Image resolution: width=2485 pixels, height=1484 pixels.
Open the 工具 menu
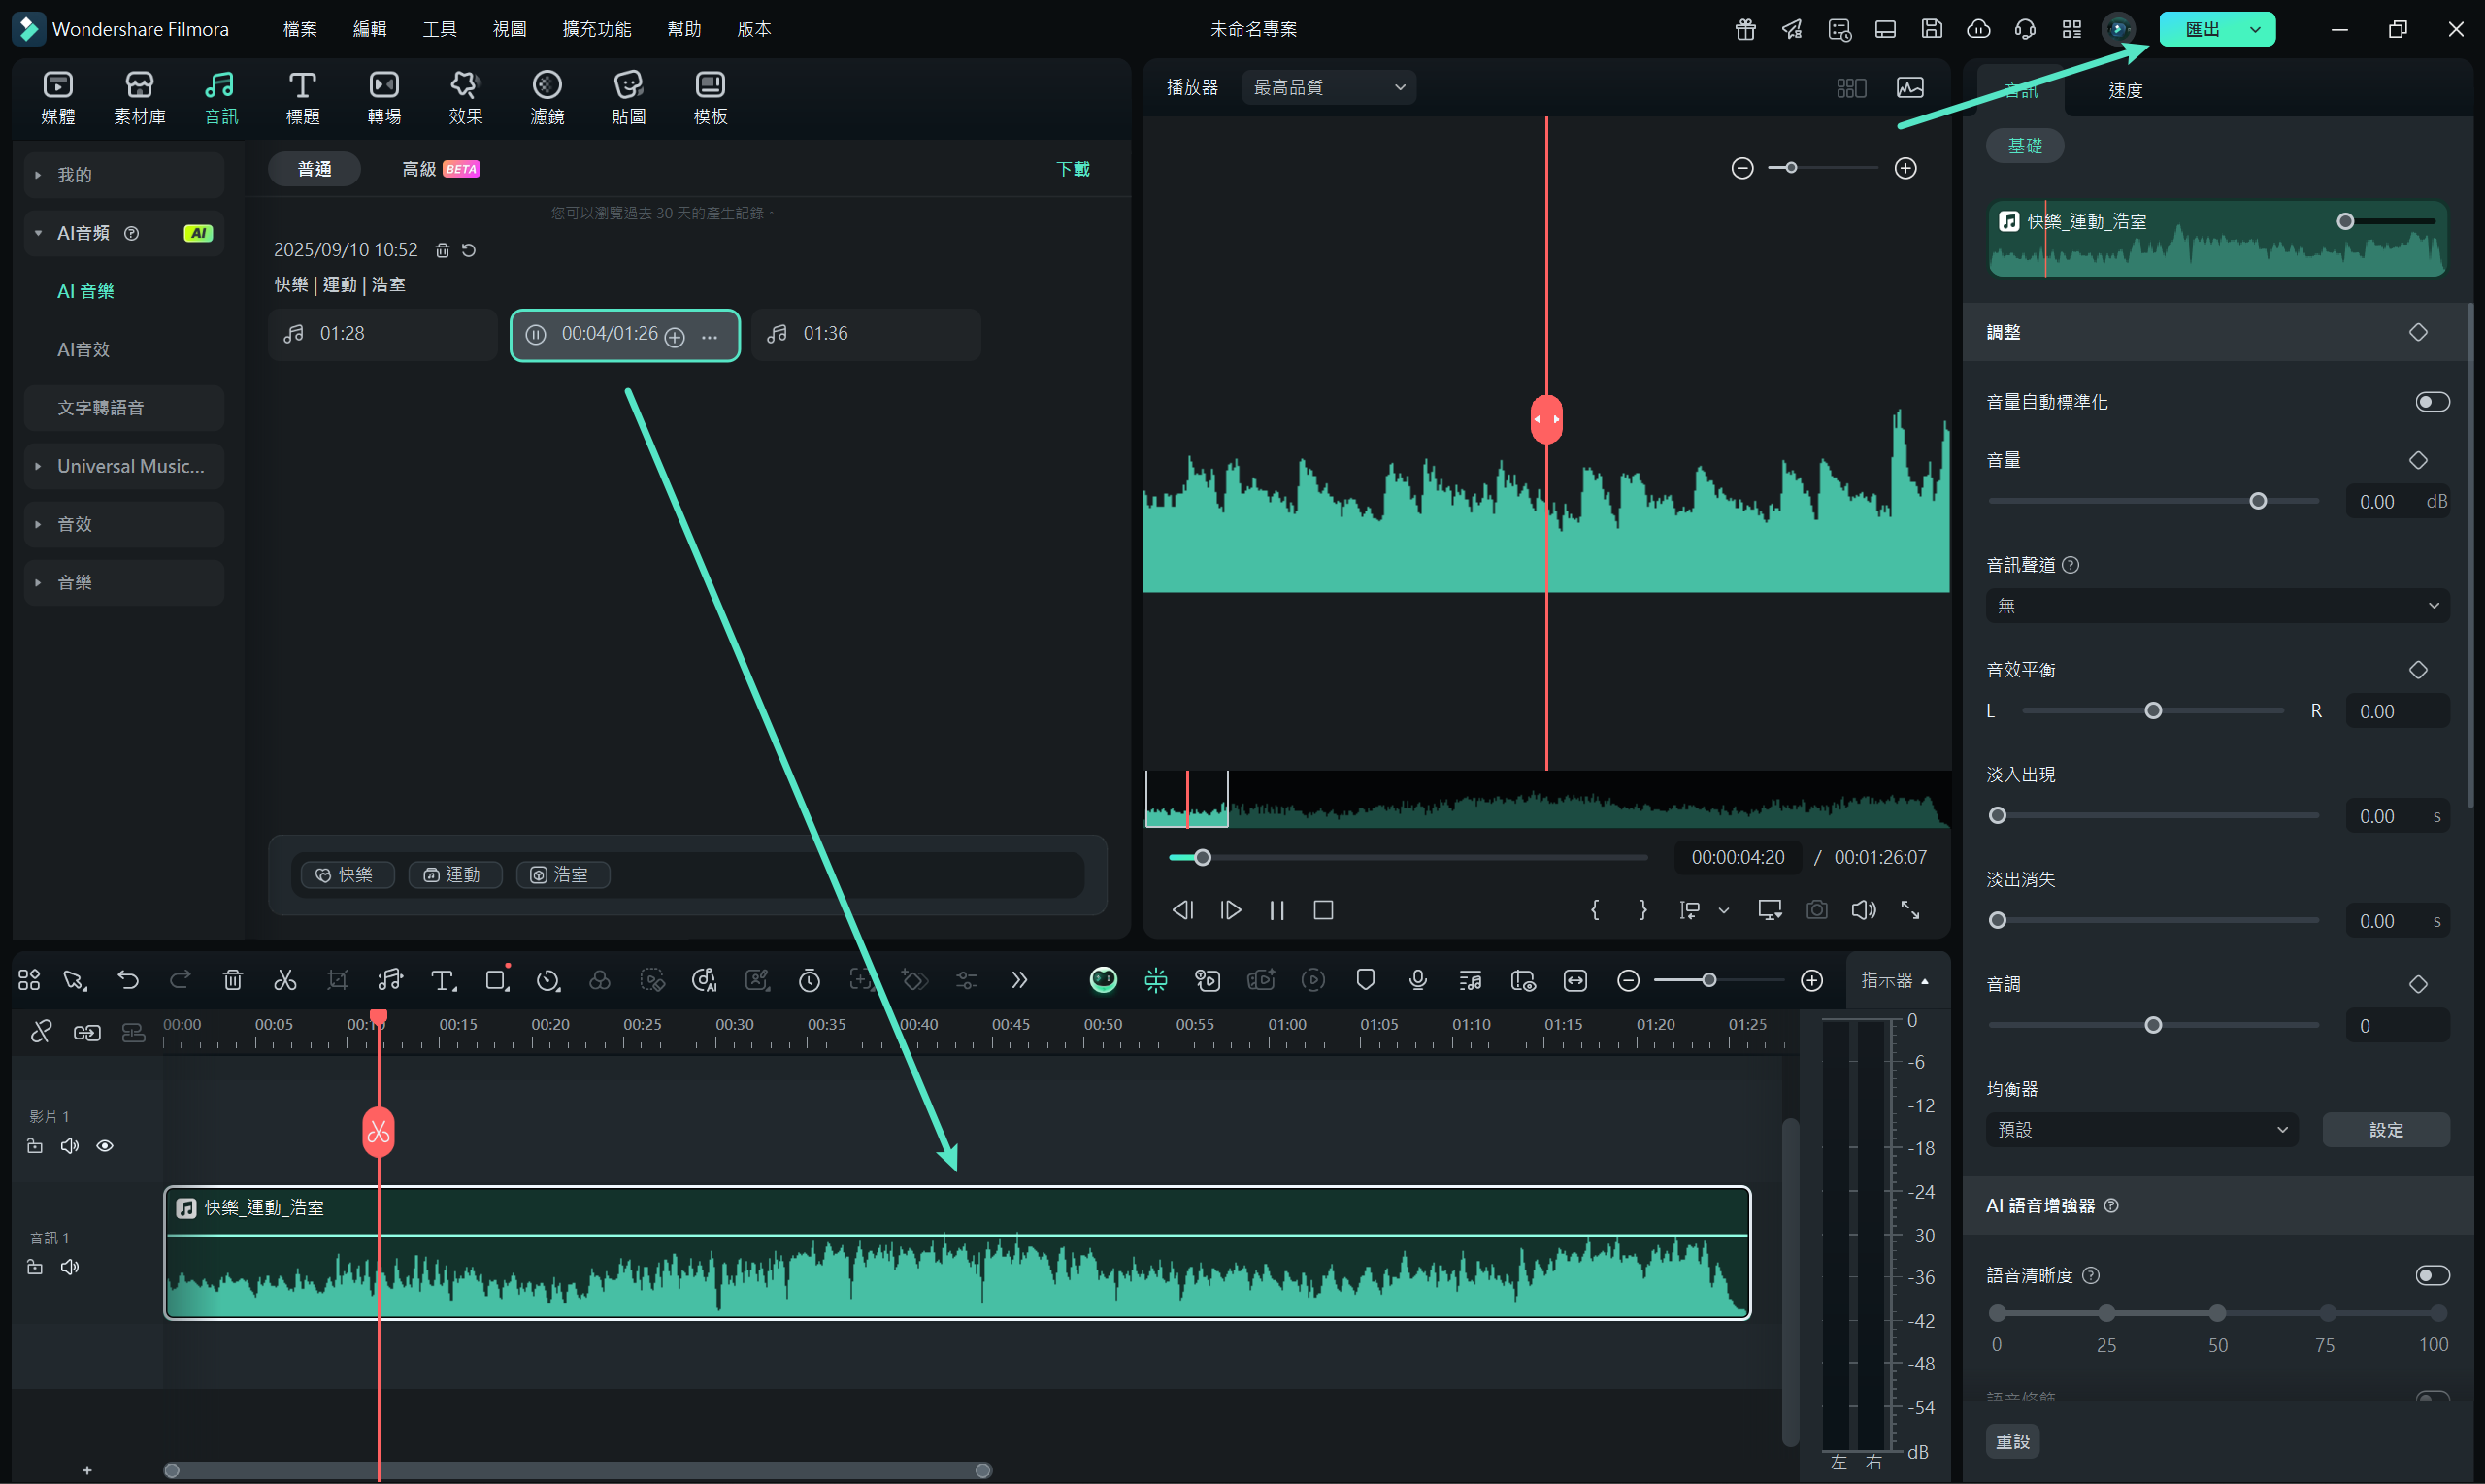click(x=440, y=29)
